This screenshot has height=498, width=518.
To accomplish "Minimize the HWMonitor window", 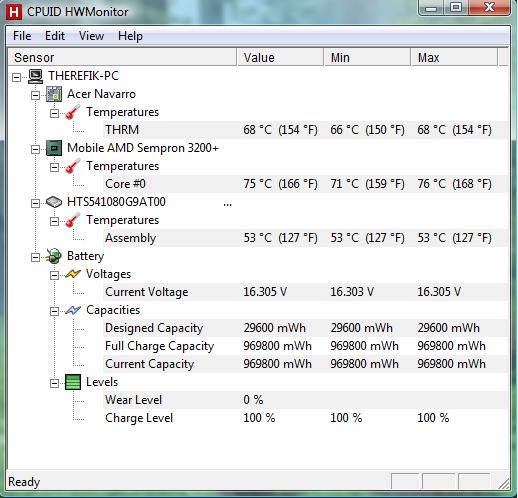I will pos(431,8).
